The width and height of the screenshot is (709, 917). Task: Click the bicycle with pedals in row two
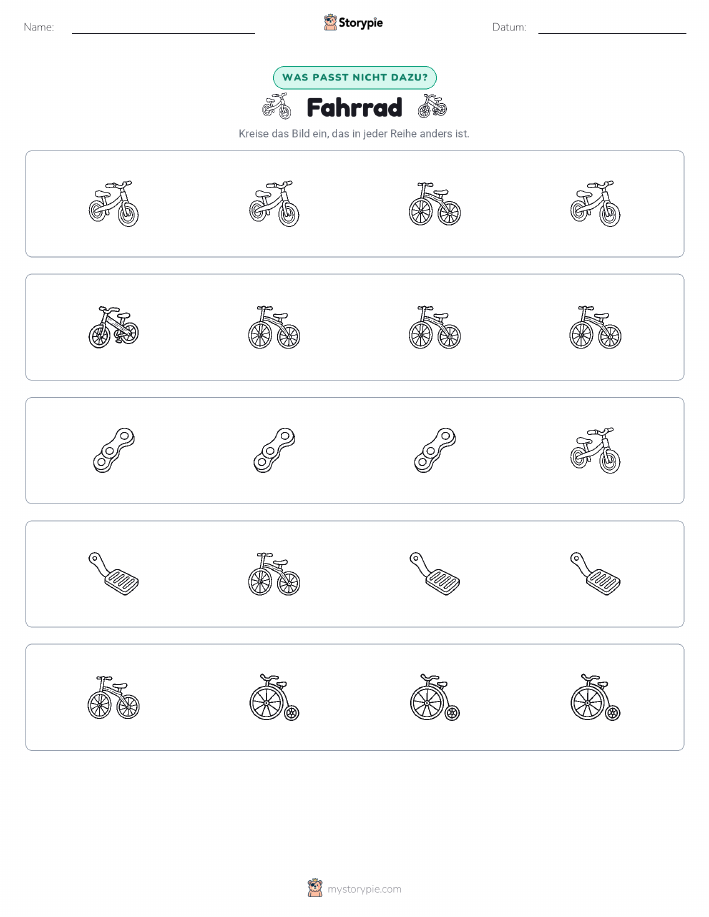[x=113, y=327]
